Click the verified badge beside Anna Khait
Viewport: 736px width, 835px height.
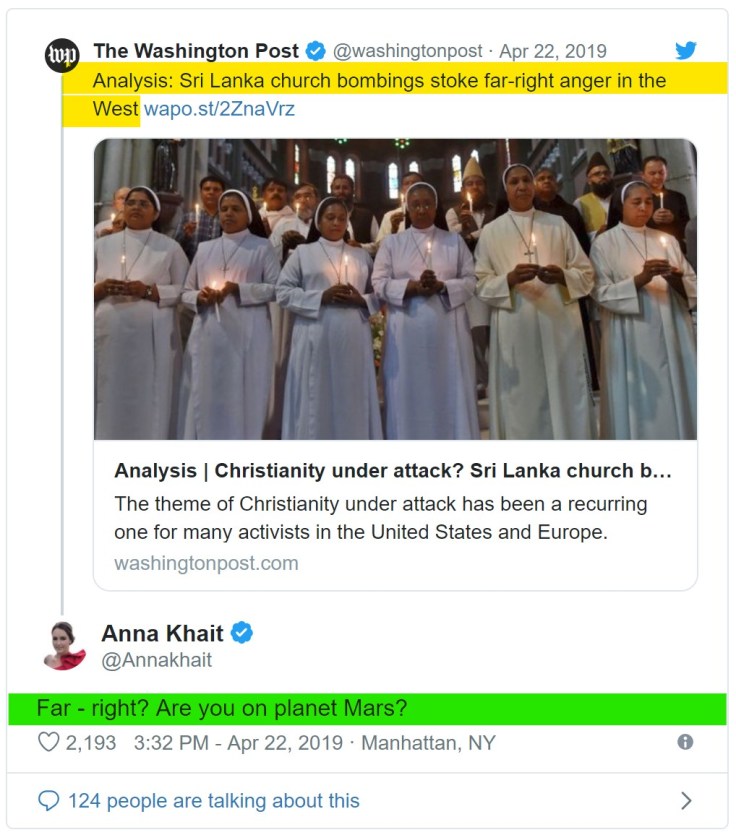[241, 632]
